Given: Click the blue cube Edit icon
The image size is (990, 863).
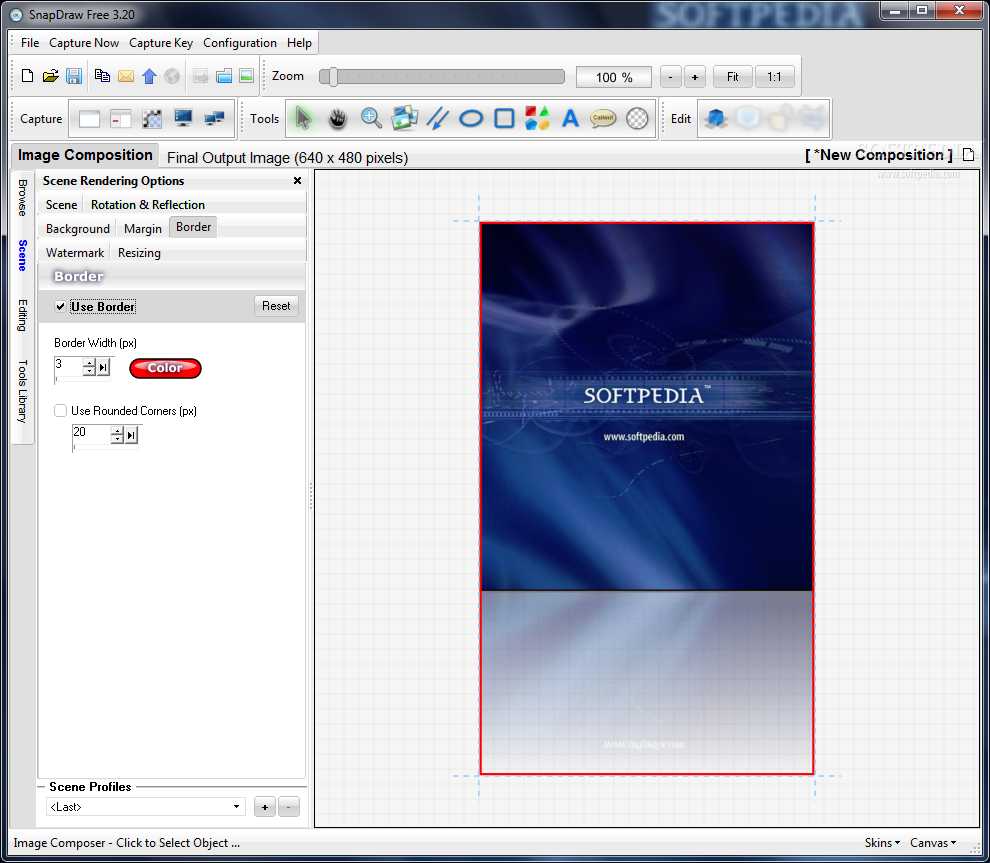Looking at the screenshot, I should tap(715, 118).
